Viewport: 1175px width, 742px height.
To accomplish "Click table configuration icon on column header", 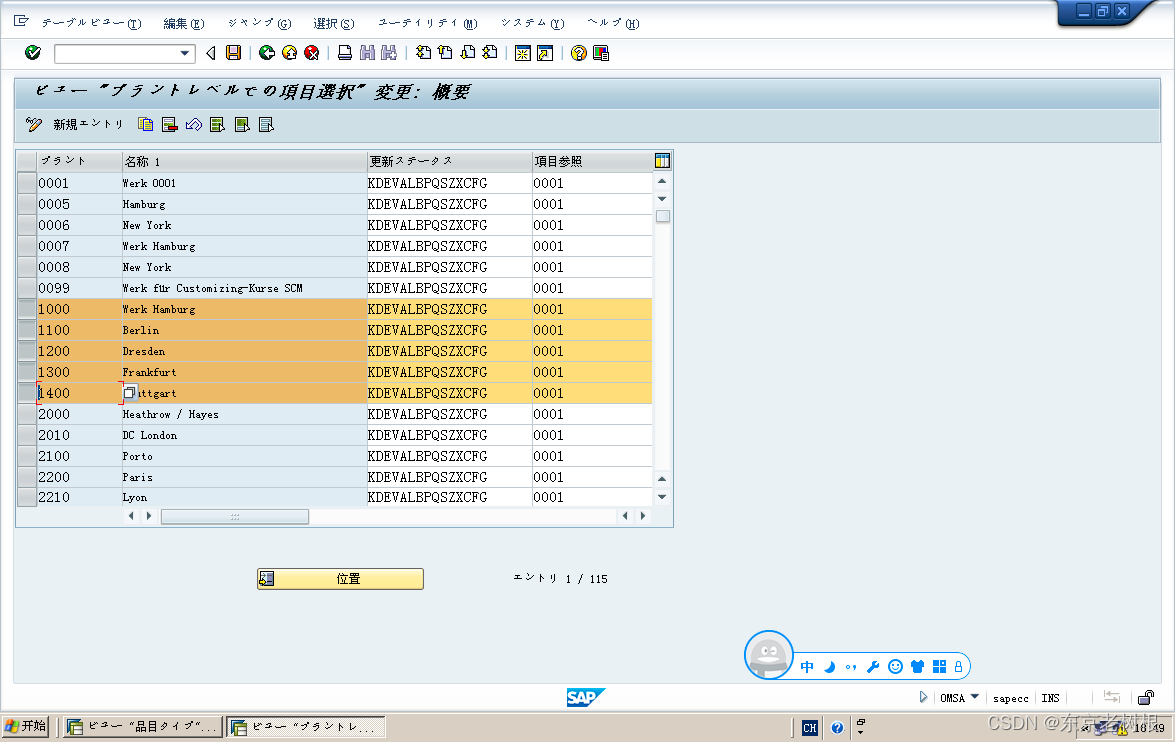I will coord(662,159).
